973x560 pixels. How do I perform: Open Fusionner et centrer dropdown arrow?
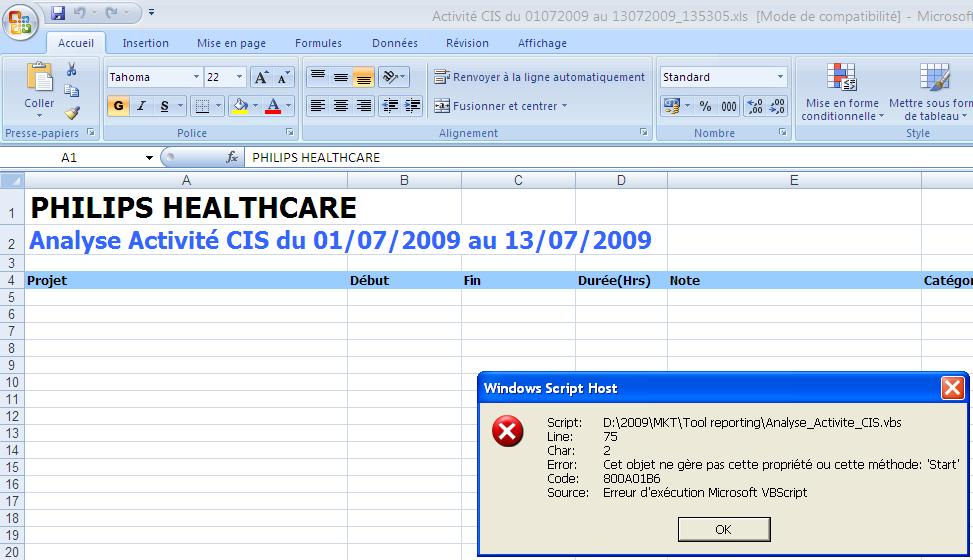565,106
